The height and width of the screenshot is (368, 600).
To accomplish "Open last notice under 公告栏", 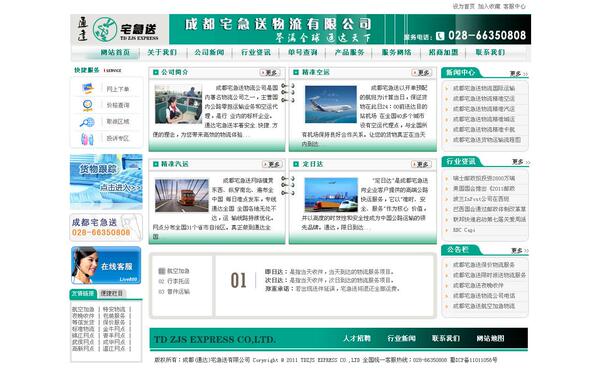I will point(484,306).
